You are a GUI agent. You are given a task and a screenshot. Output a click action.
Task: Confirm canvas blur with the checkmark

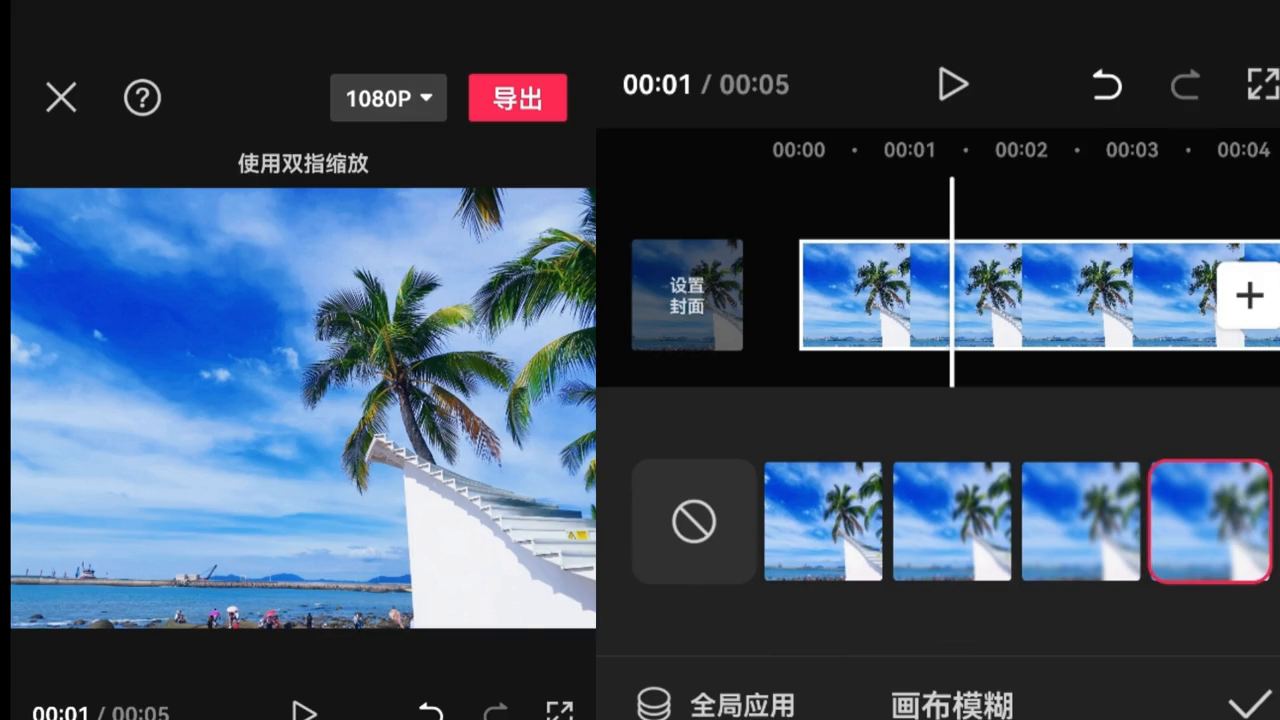point(1249,703)
